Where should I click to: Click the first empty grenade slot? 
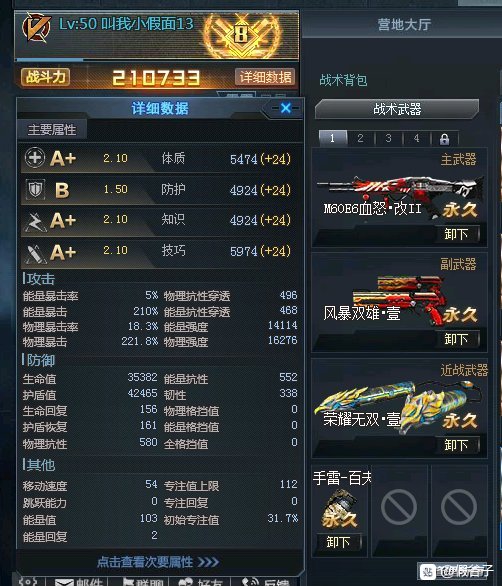tap(399, 508)
